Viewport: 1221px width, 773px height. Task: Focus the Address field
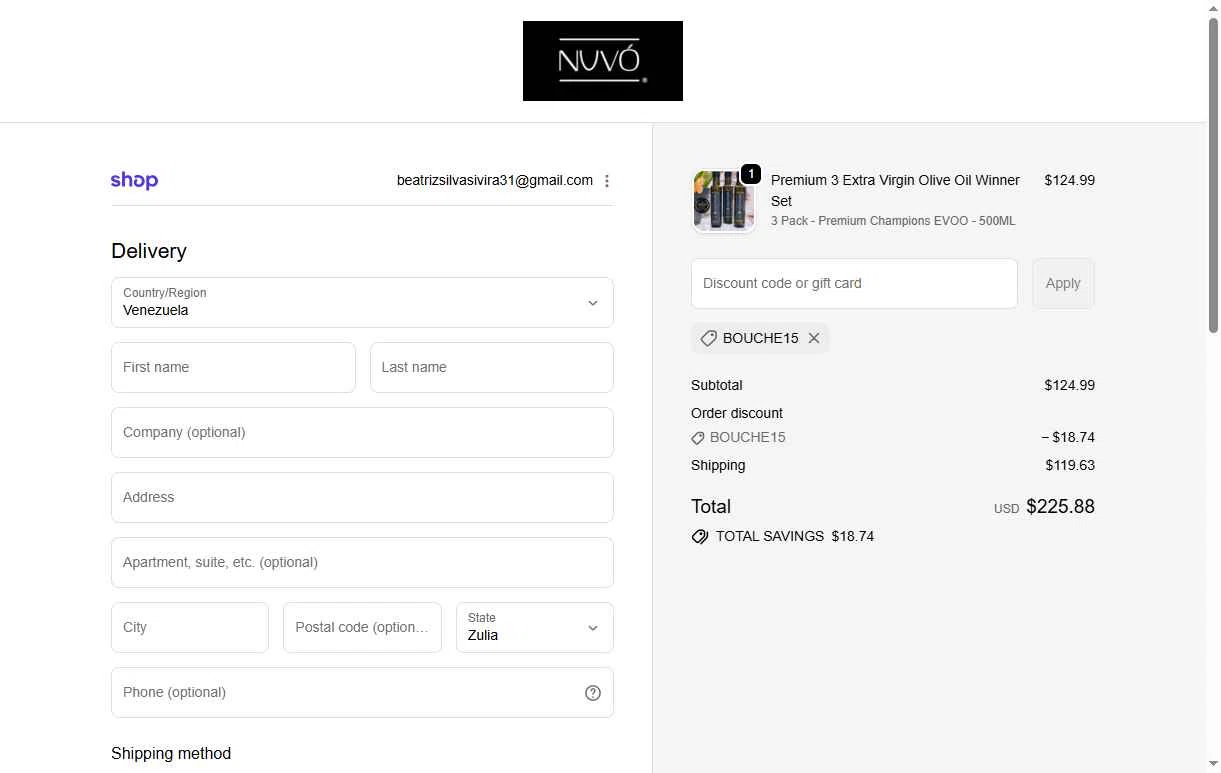362,497
